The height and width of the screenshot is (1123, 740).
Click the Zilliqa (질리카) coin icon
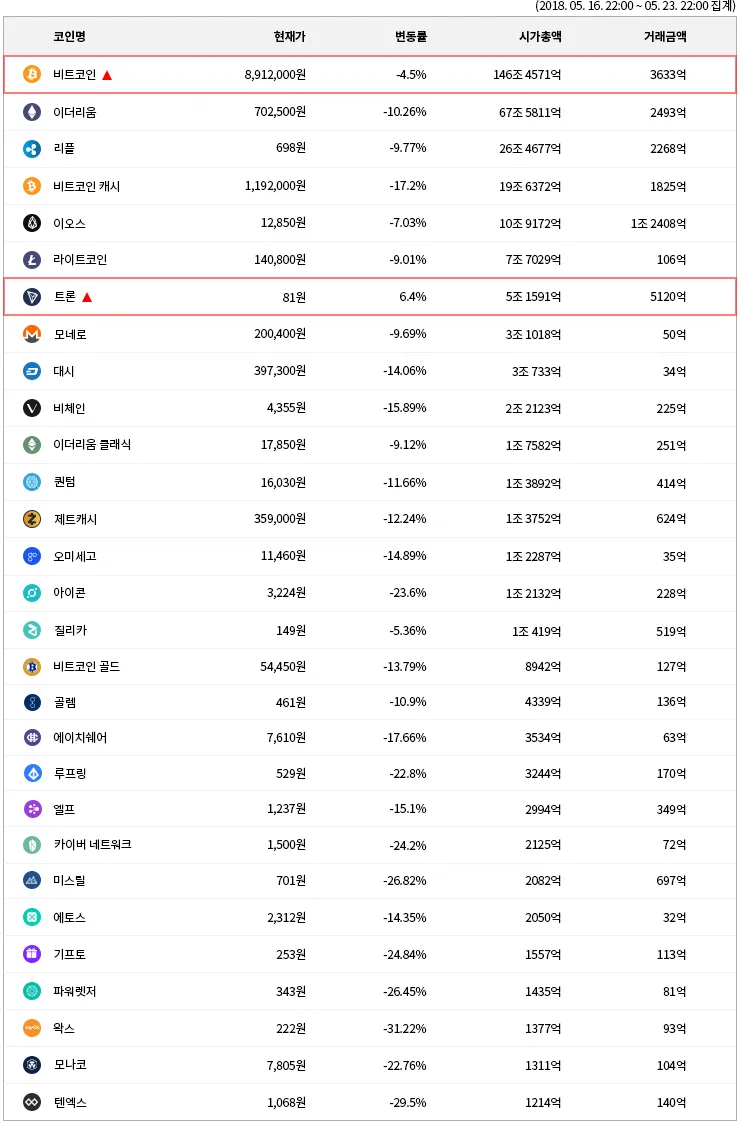coord(32,630)
